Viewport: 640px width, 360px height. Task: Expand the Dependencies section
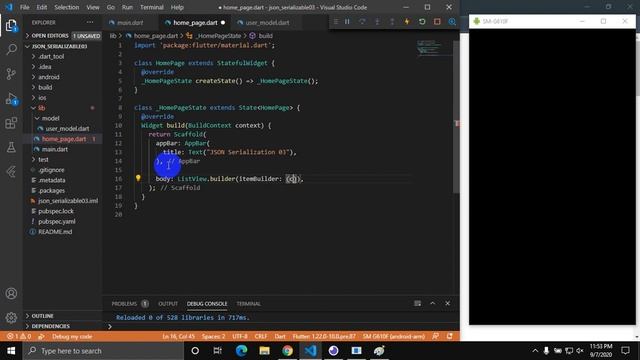click(x=62, y=326)
